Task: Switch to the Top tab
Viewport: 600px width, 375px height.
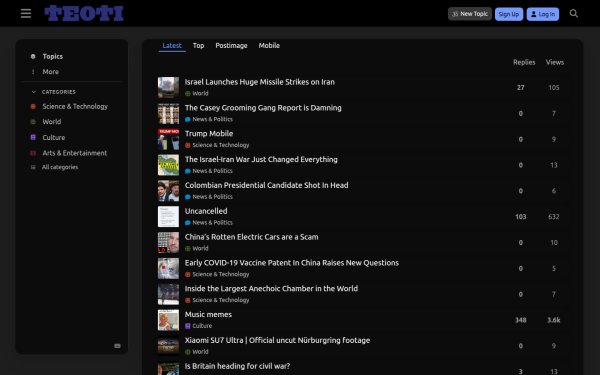Action: coord(198,46)
